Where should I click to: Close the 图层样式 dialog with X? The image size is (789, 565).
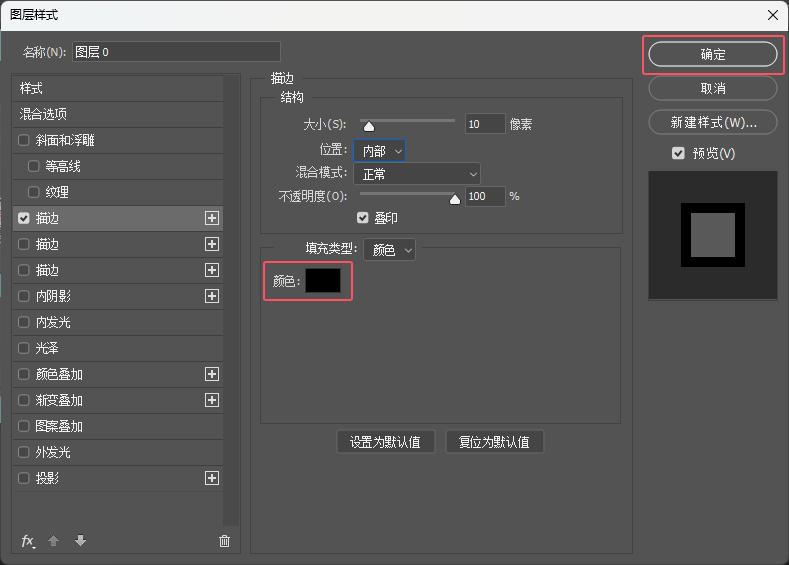click(x=773, y=15)
